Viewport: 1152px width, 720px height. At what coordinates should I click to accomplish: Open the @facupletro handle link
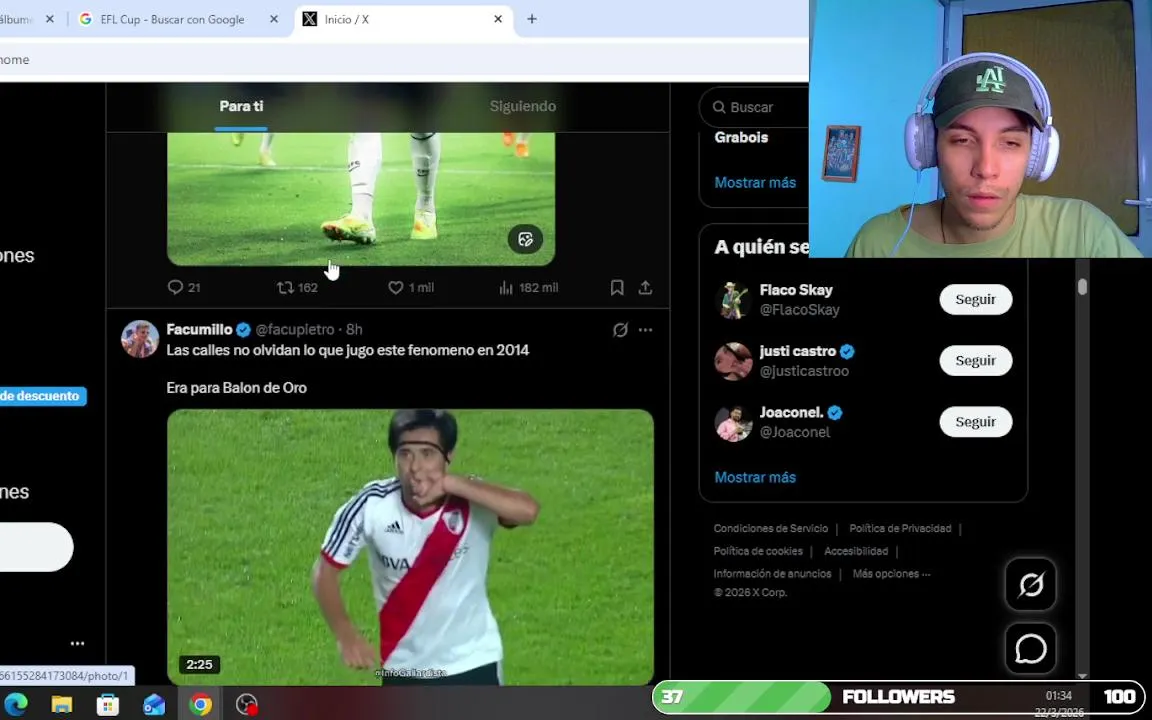point(295,330)
